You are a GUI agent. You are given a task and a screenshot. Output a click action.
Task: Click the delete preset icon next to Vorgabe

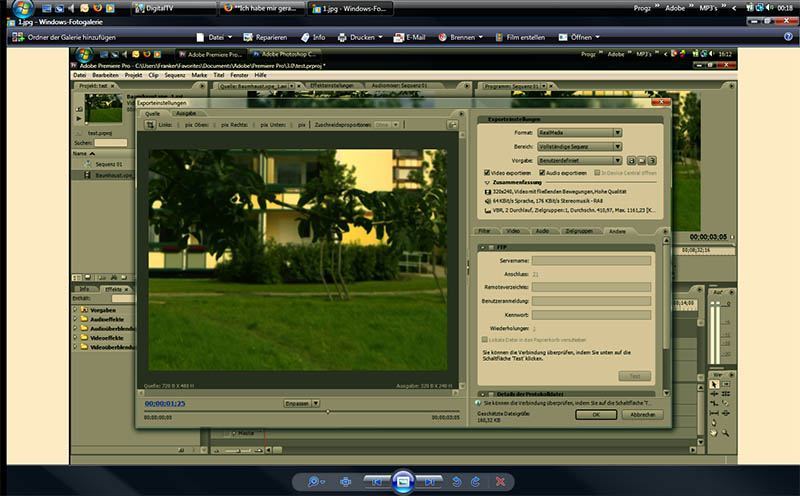[x=652, y=160]
